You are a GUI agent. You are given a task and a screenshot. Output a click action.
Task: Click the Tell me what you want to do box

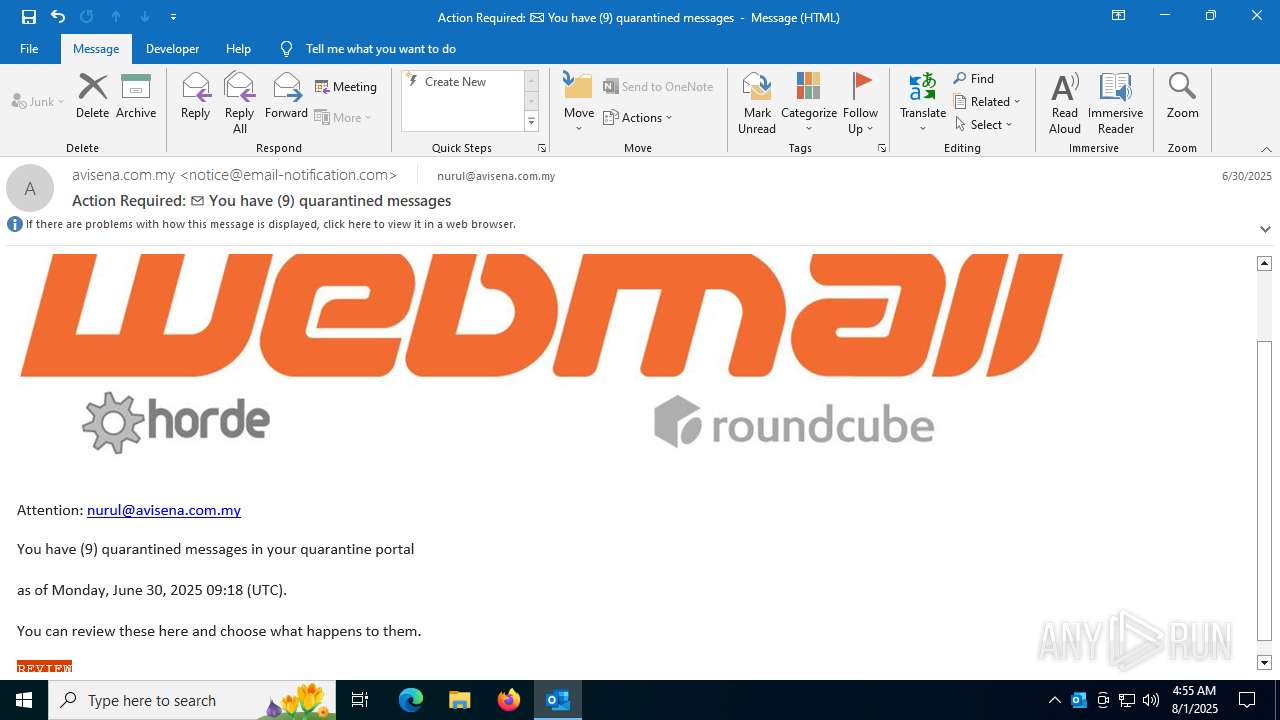coord(380,48)
